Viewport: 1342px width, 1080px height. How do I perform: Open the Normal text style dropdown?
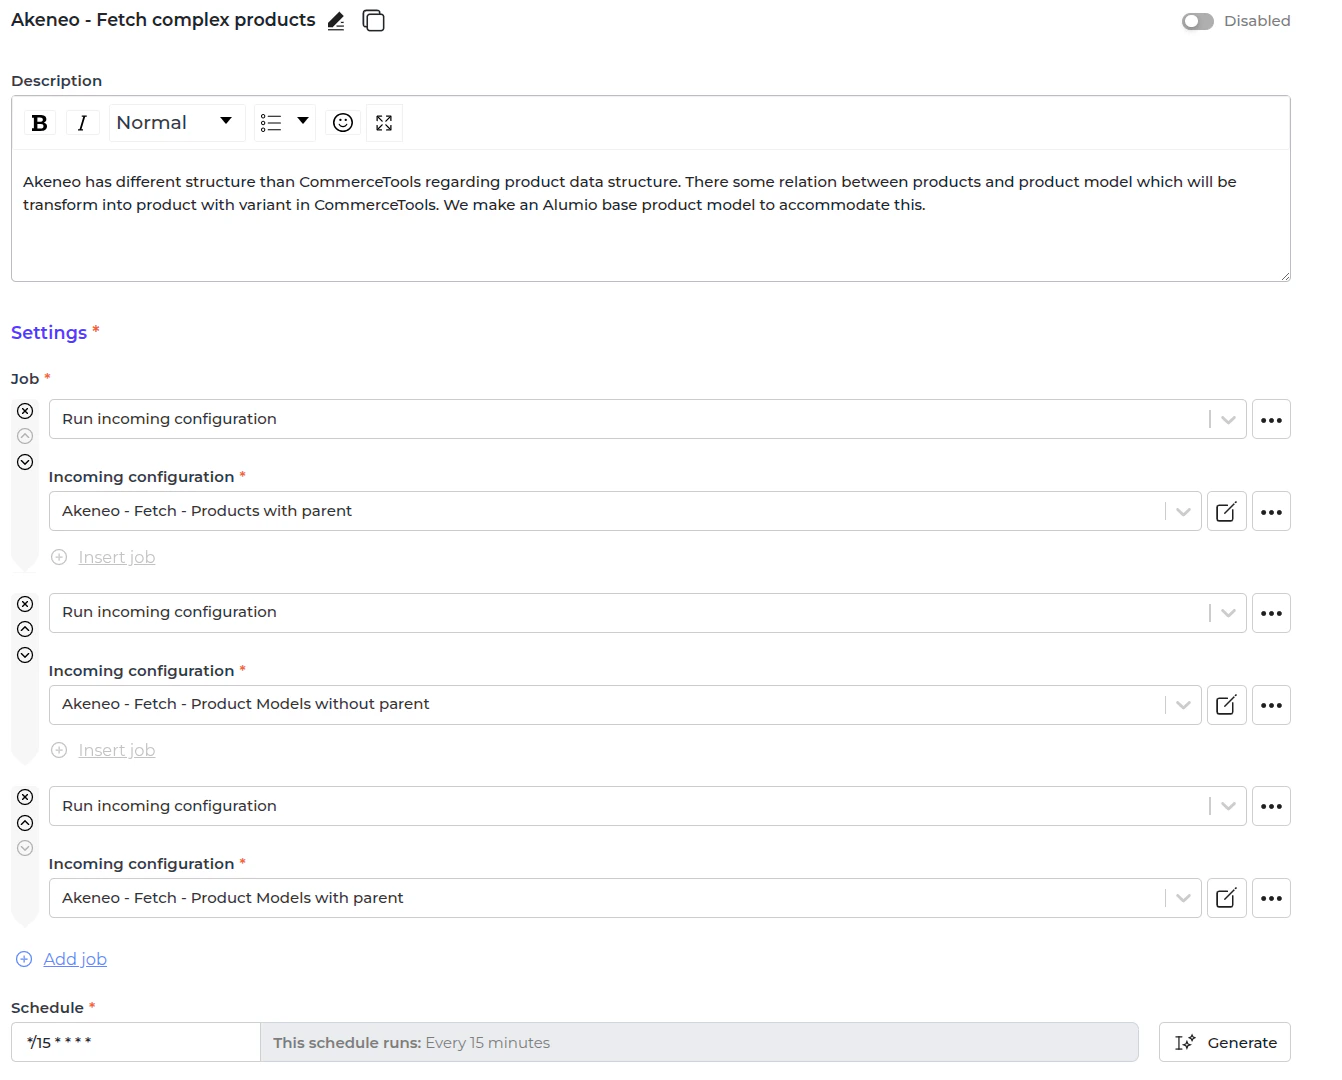pos(176,123)
